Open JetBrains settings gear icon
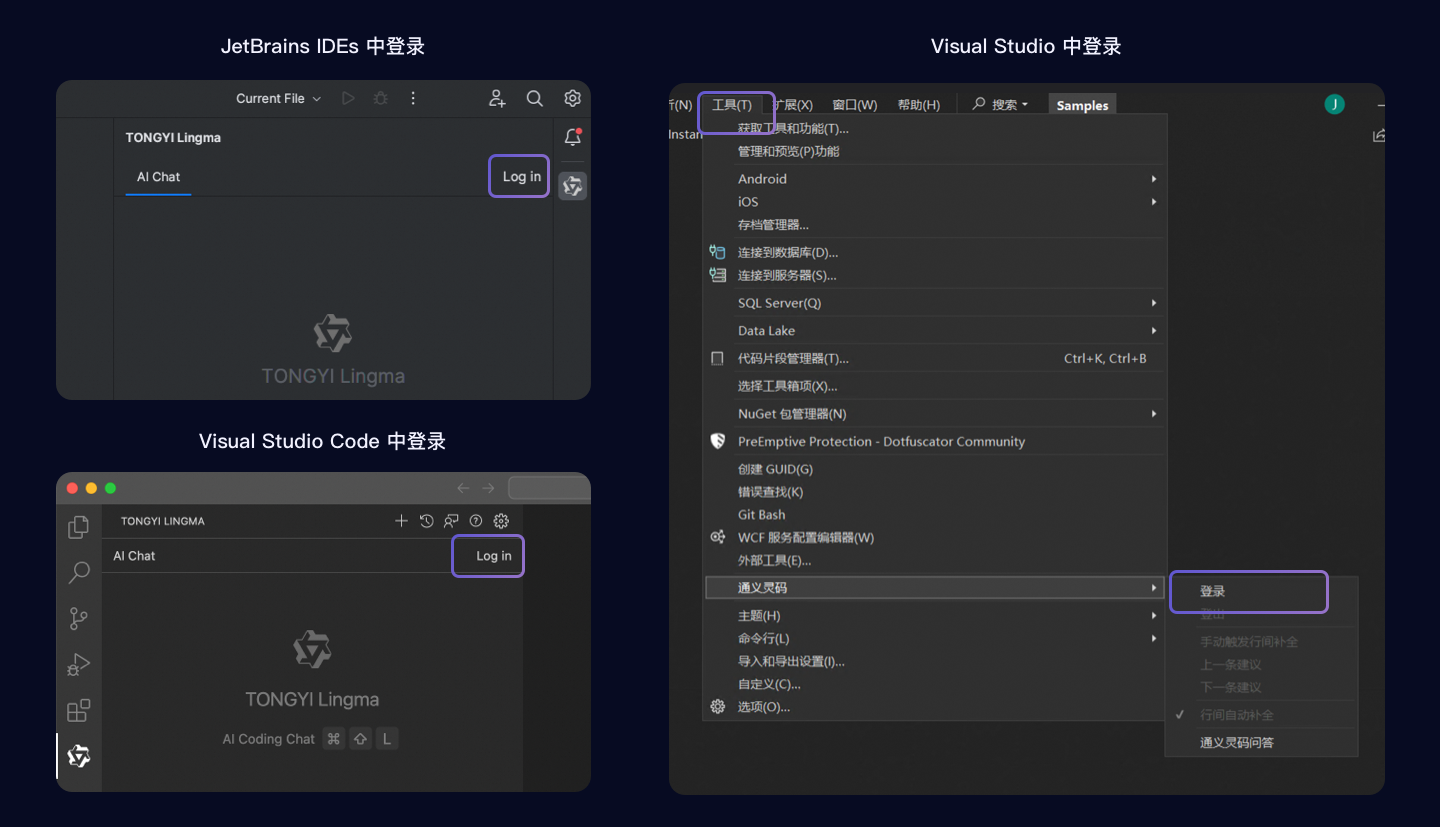The height and width of the screenshot is (827, 1440). click(x=572, y=98)
